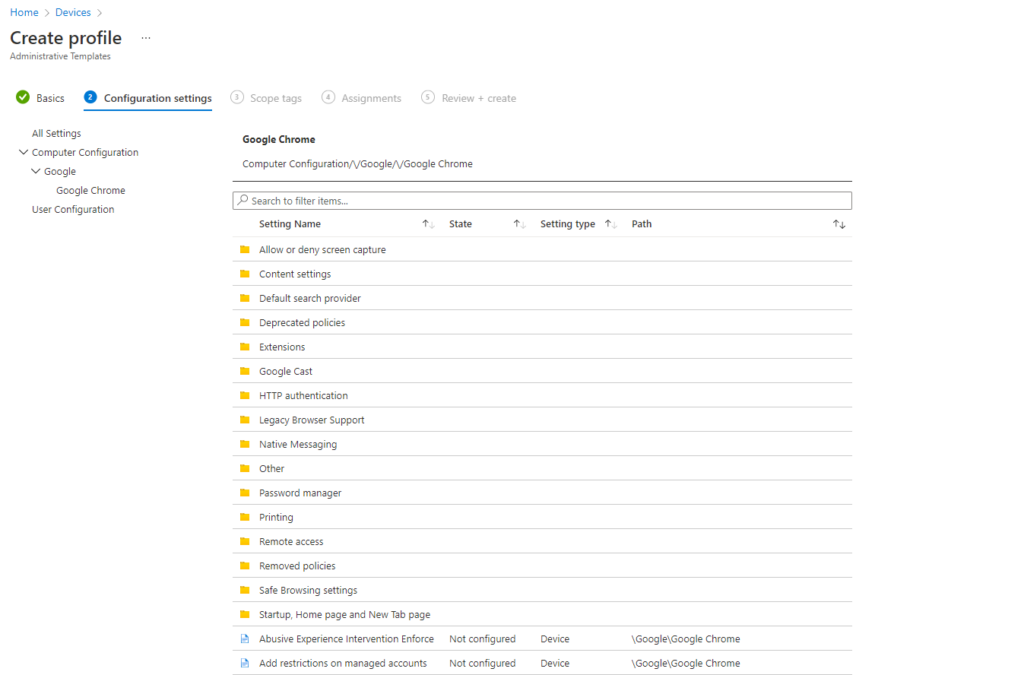1024x675 pixels.
Task: Click the Setting type column header text
Action: (x=568, y=224)
